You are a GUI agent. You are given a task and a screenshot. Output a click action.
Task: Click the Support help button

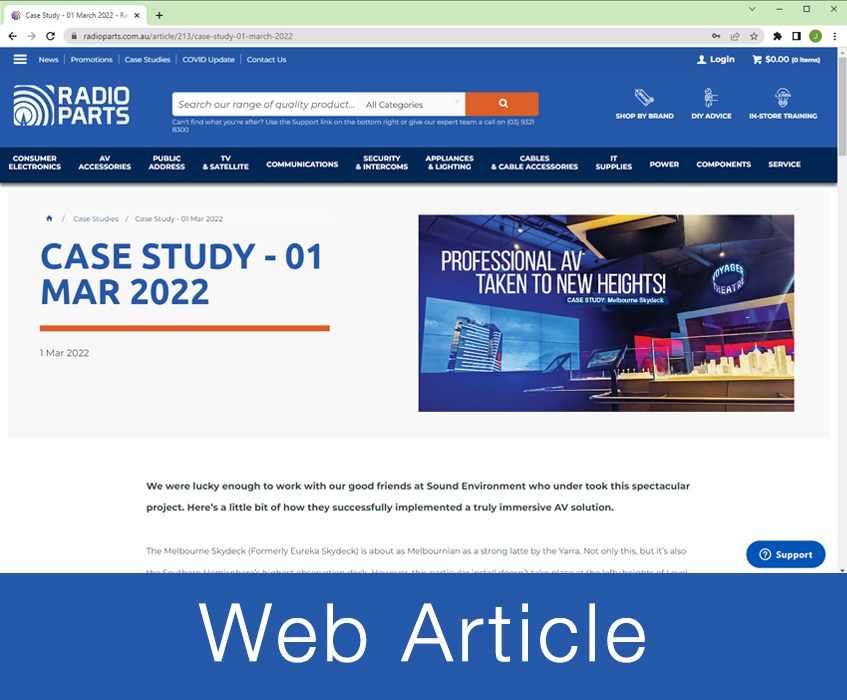(x=785, y=554)
